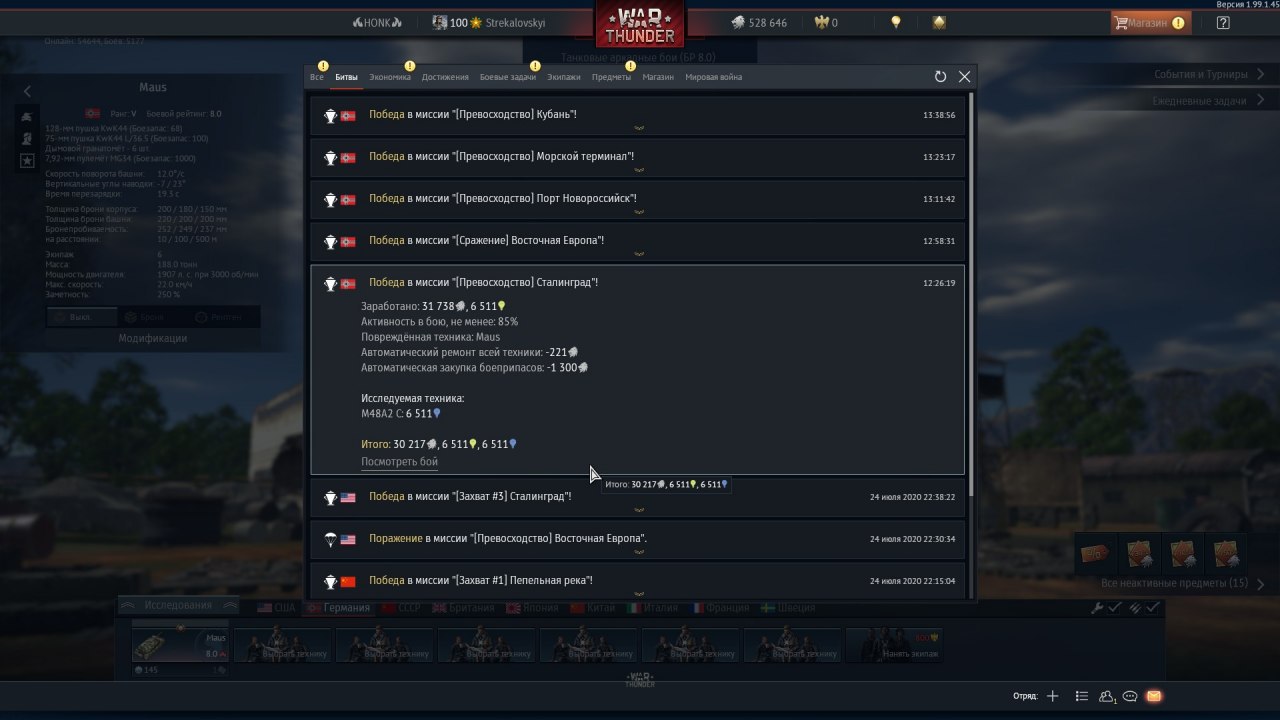Expand the Морской терминал victory entry
Viewport: 1280px width, 720px height.
coord(638,157)
